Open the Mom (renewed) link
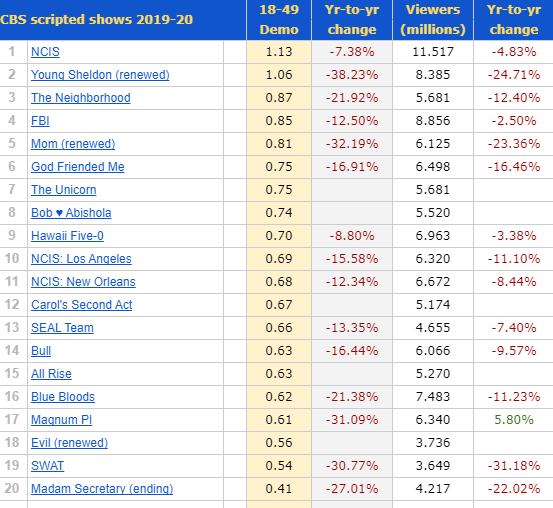Viewport: 553px width, 508px height. coord(73,144)
